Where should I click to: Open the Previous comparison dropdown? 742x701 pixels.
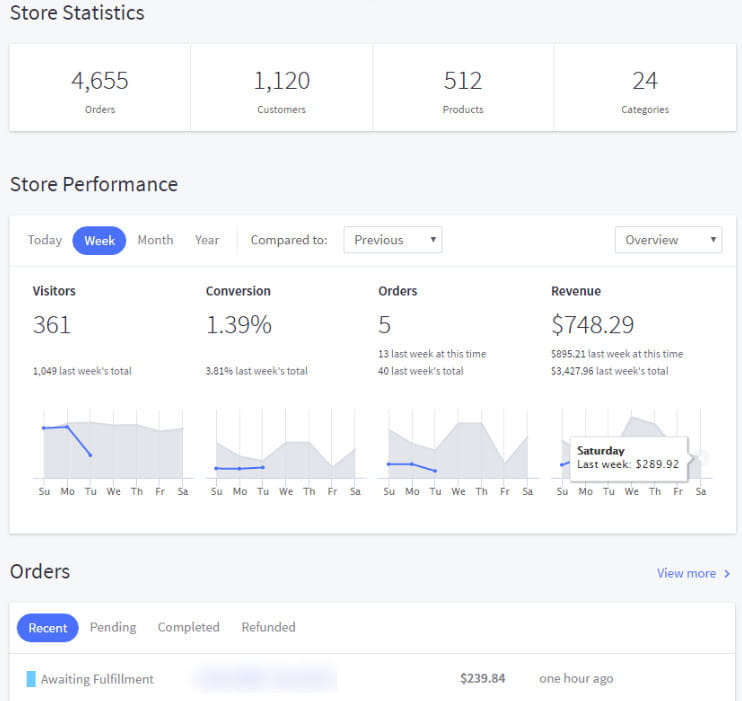pyautogui.click(x=393, y=240)
